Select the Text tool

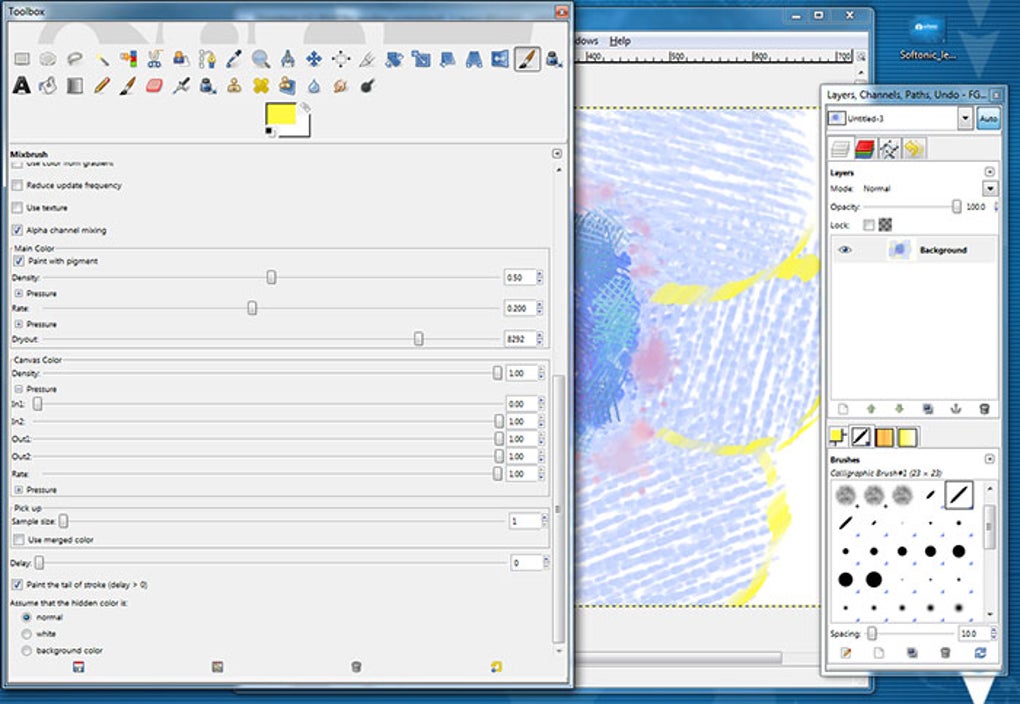pyautogui.click(x=20, y=86)
